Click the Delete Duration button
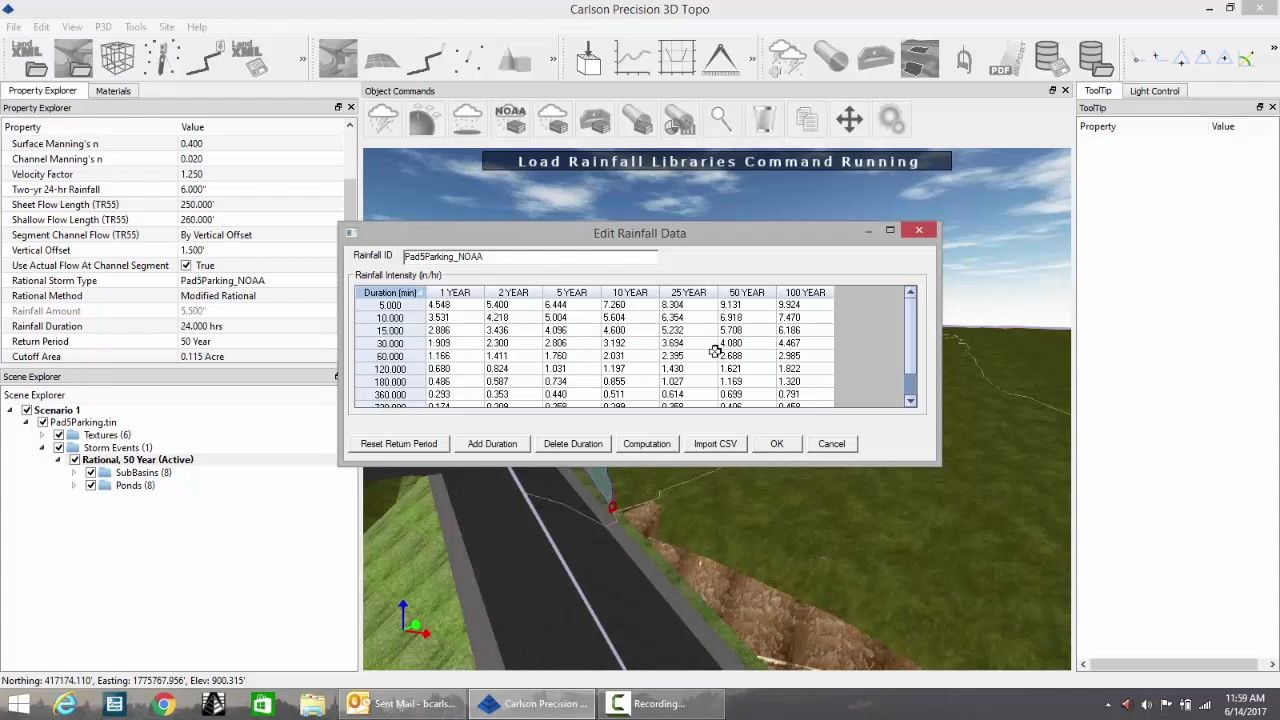Image resolution: width=1280 pixels, height=720 pixels. click(573, 444)
